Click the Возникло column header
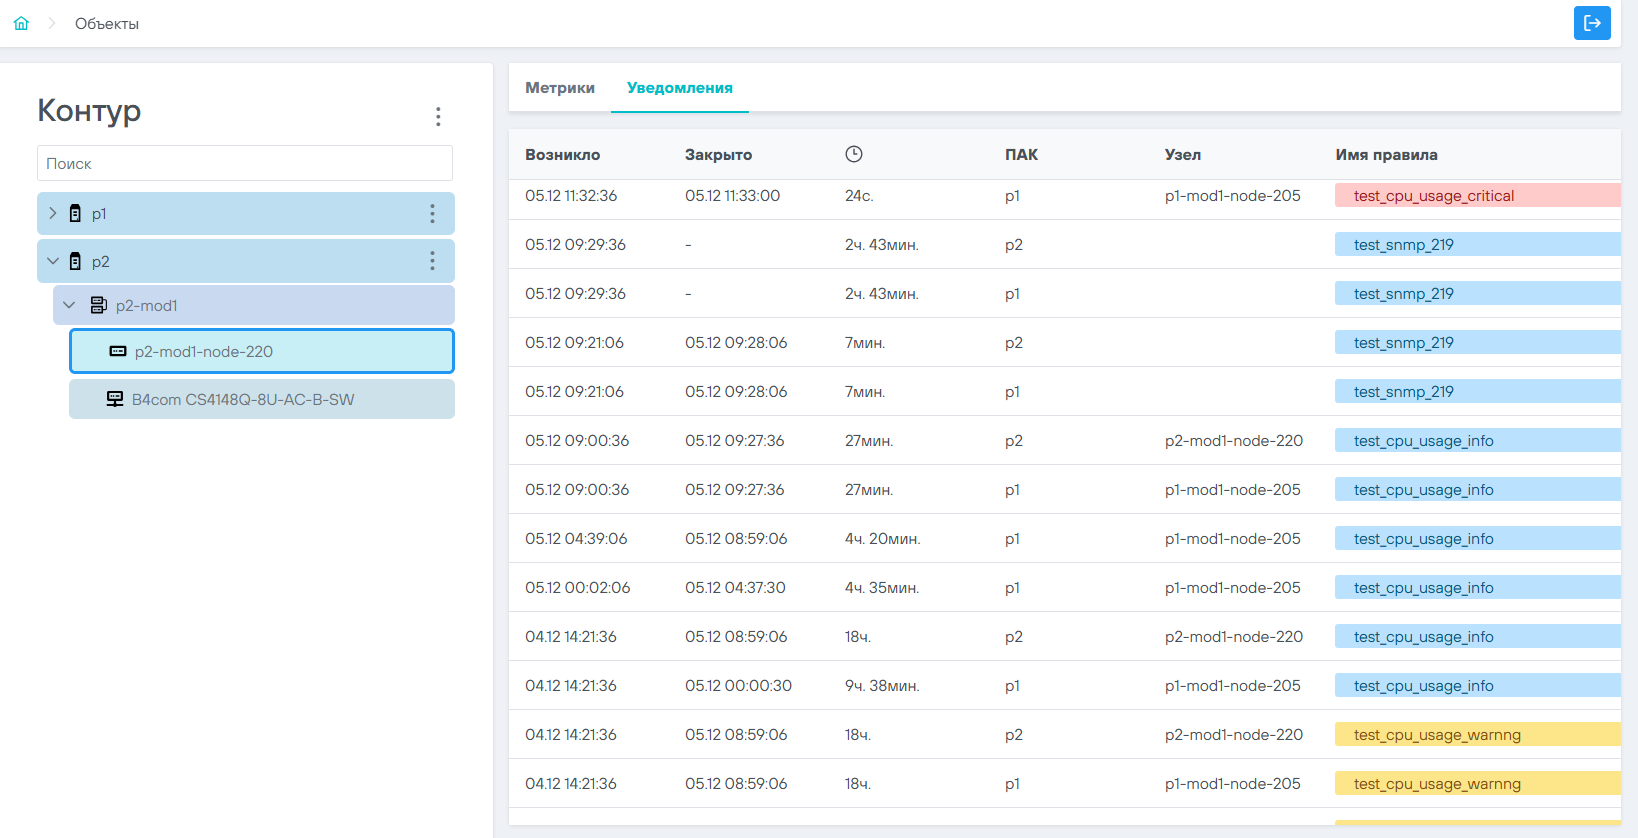The image size is (1638, 838). coord(562,155)
